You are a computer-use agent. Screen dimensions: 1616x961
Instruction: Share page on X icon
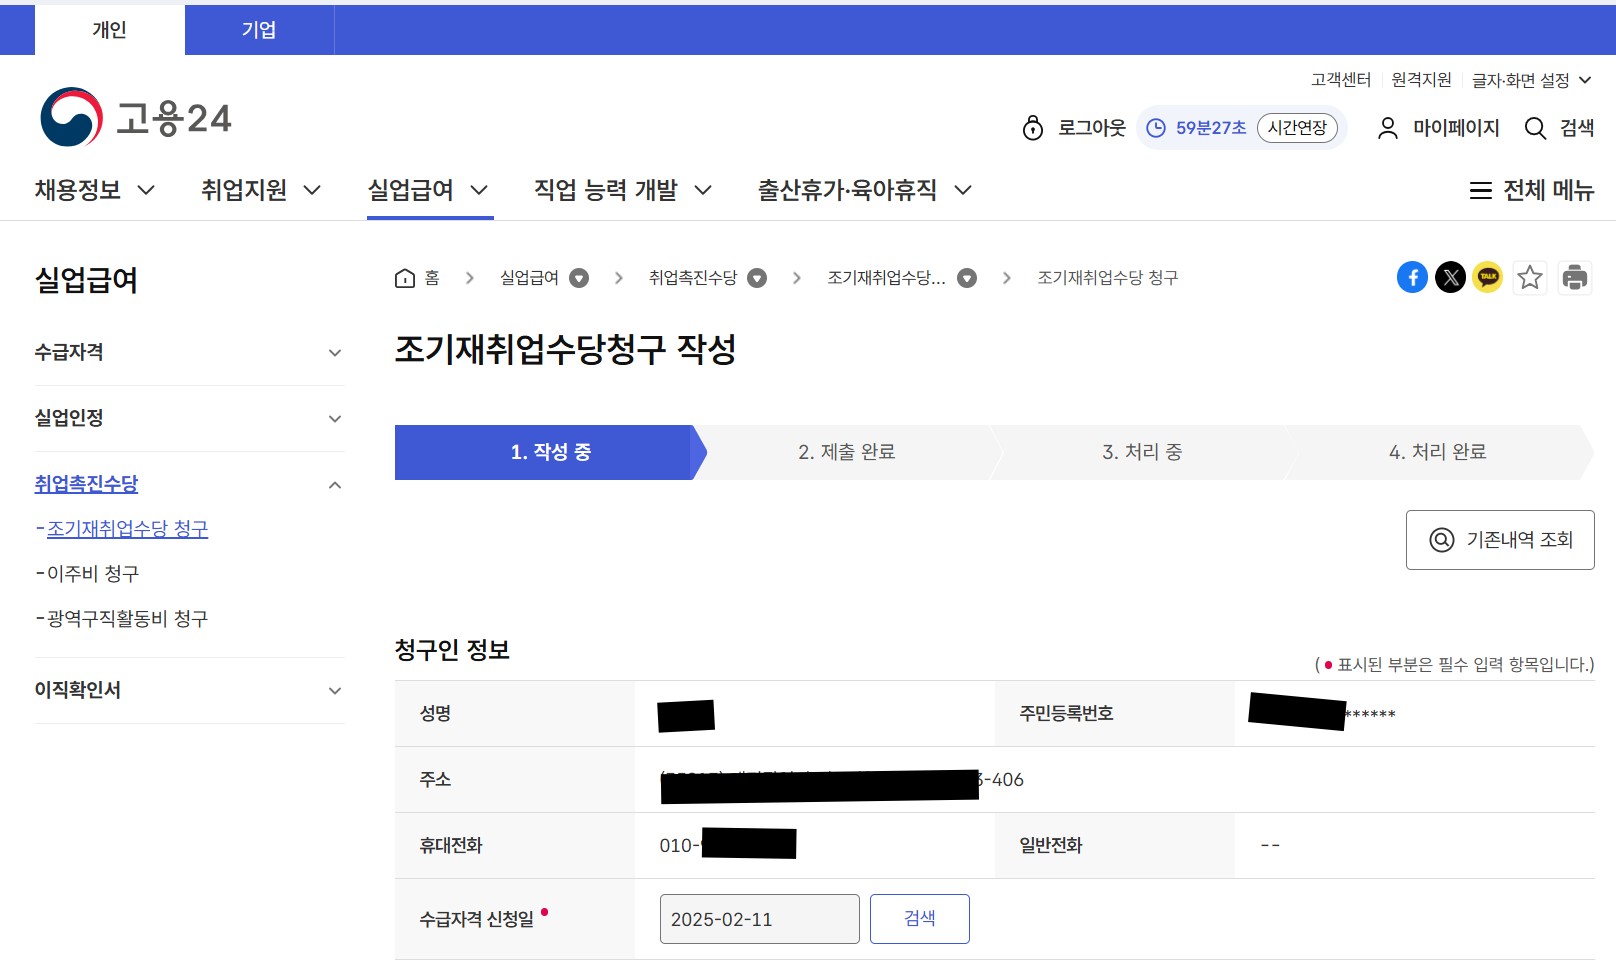[x=1451, y=277]
